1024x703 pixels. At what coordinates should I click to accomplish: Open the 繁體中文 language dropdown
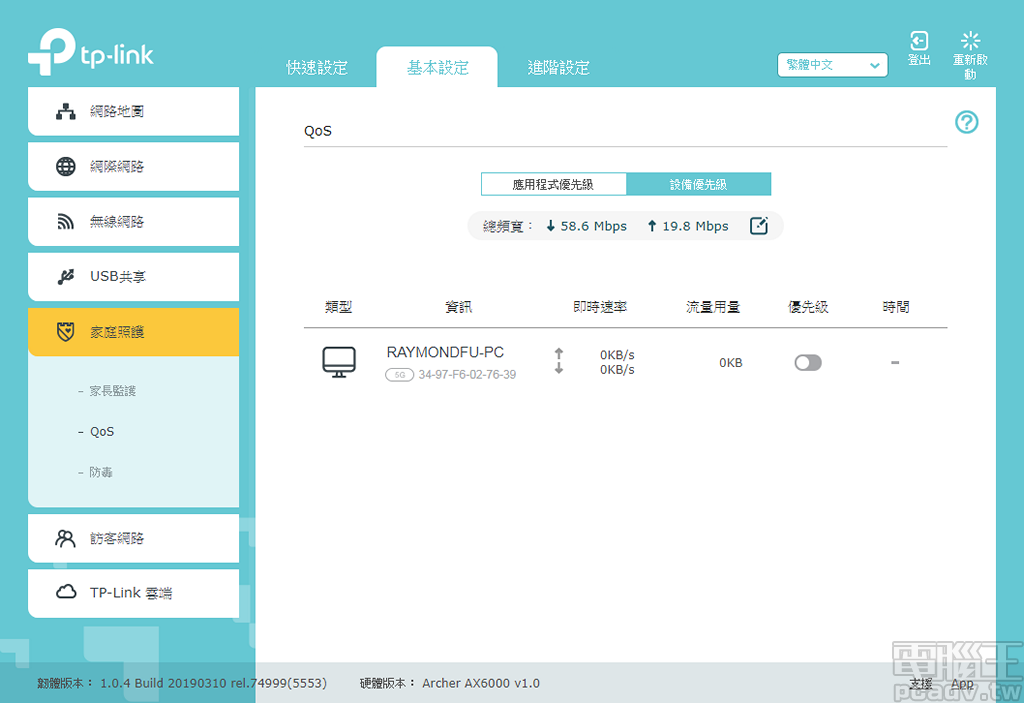[x=832, y=64]
